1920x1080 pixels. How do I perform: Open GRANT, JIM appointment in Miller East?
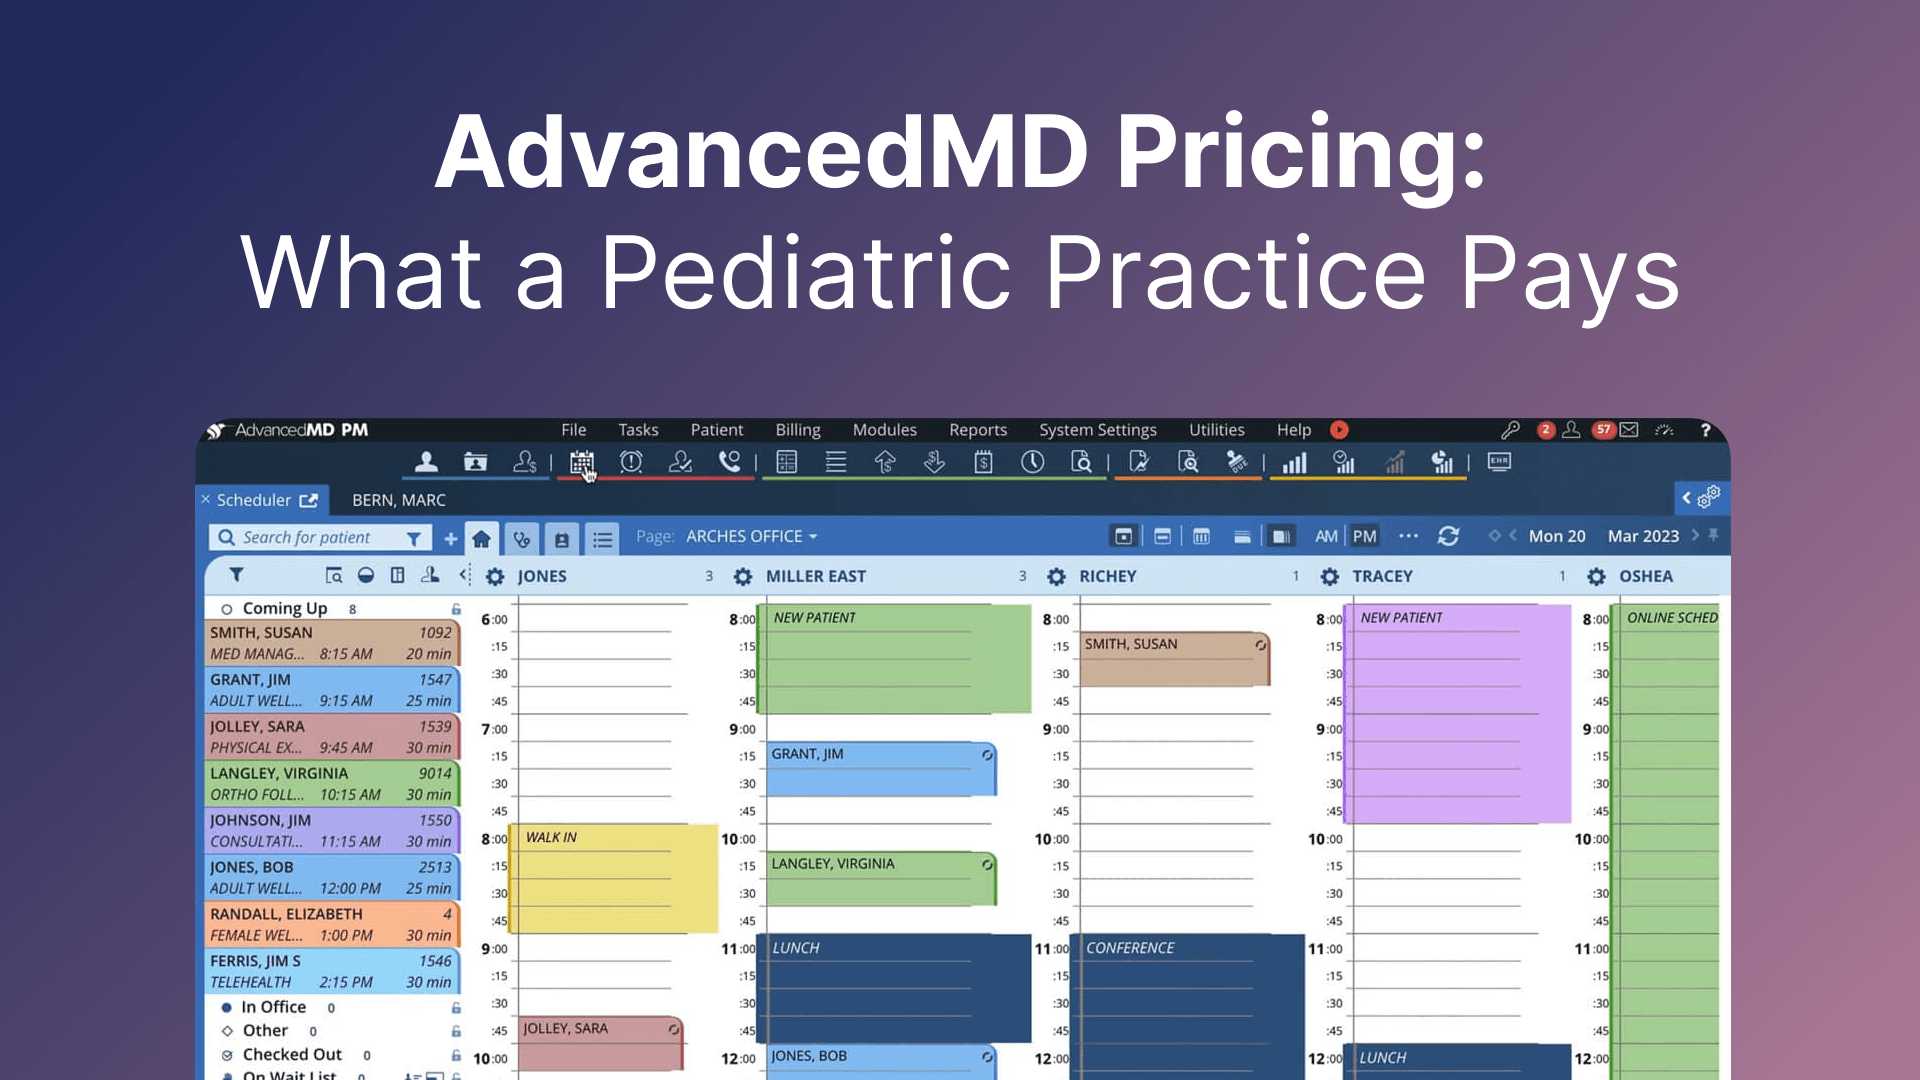pyautogui.click(x=881, y=768)
